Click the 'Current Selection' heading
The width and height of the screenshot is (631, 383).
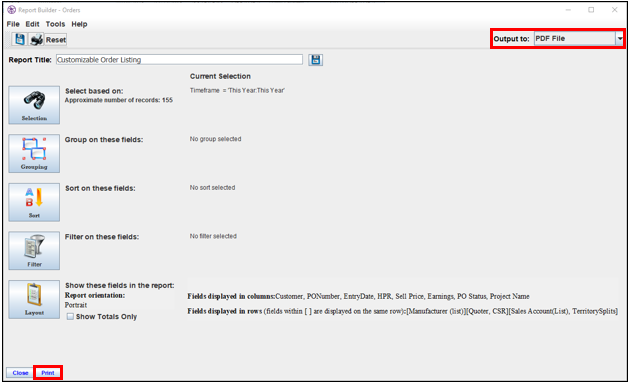click(x=220, y=76)
